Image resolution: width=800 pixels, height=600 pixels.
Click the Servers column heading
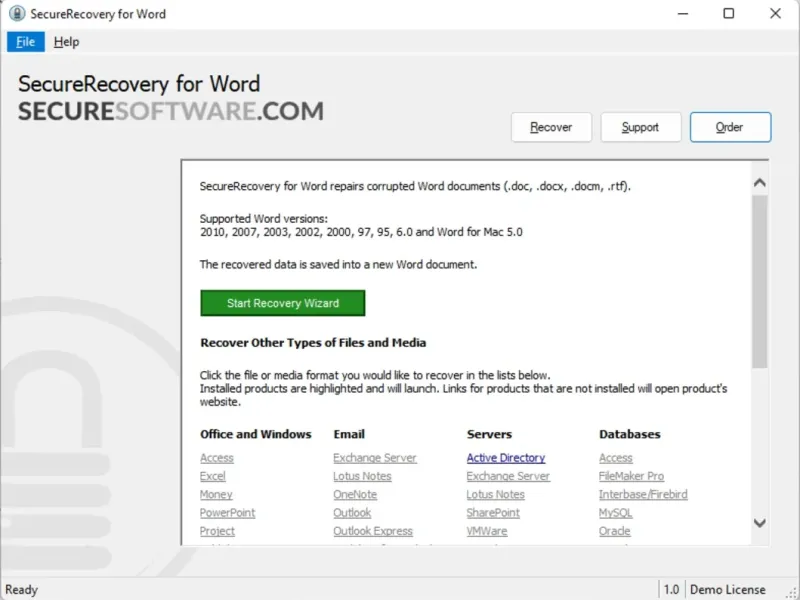[x=489, y=434]
